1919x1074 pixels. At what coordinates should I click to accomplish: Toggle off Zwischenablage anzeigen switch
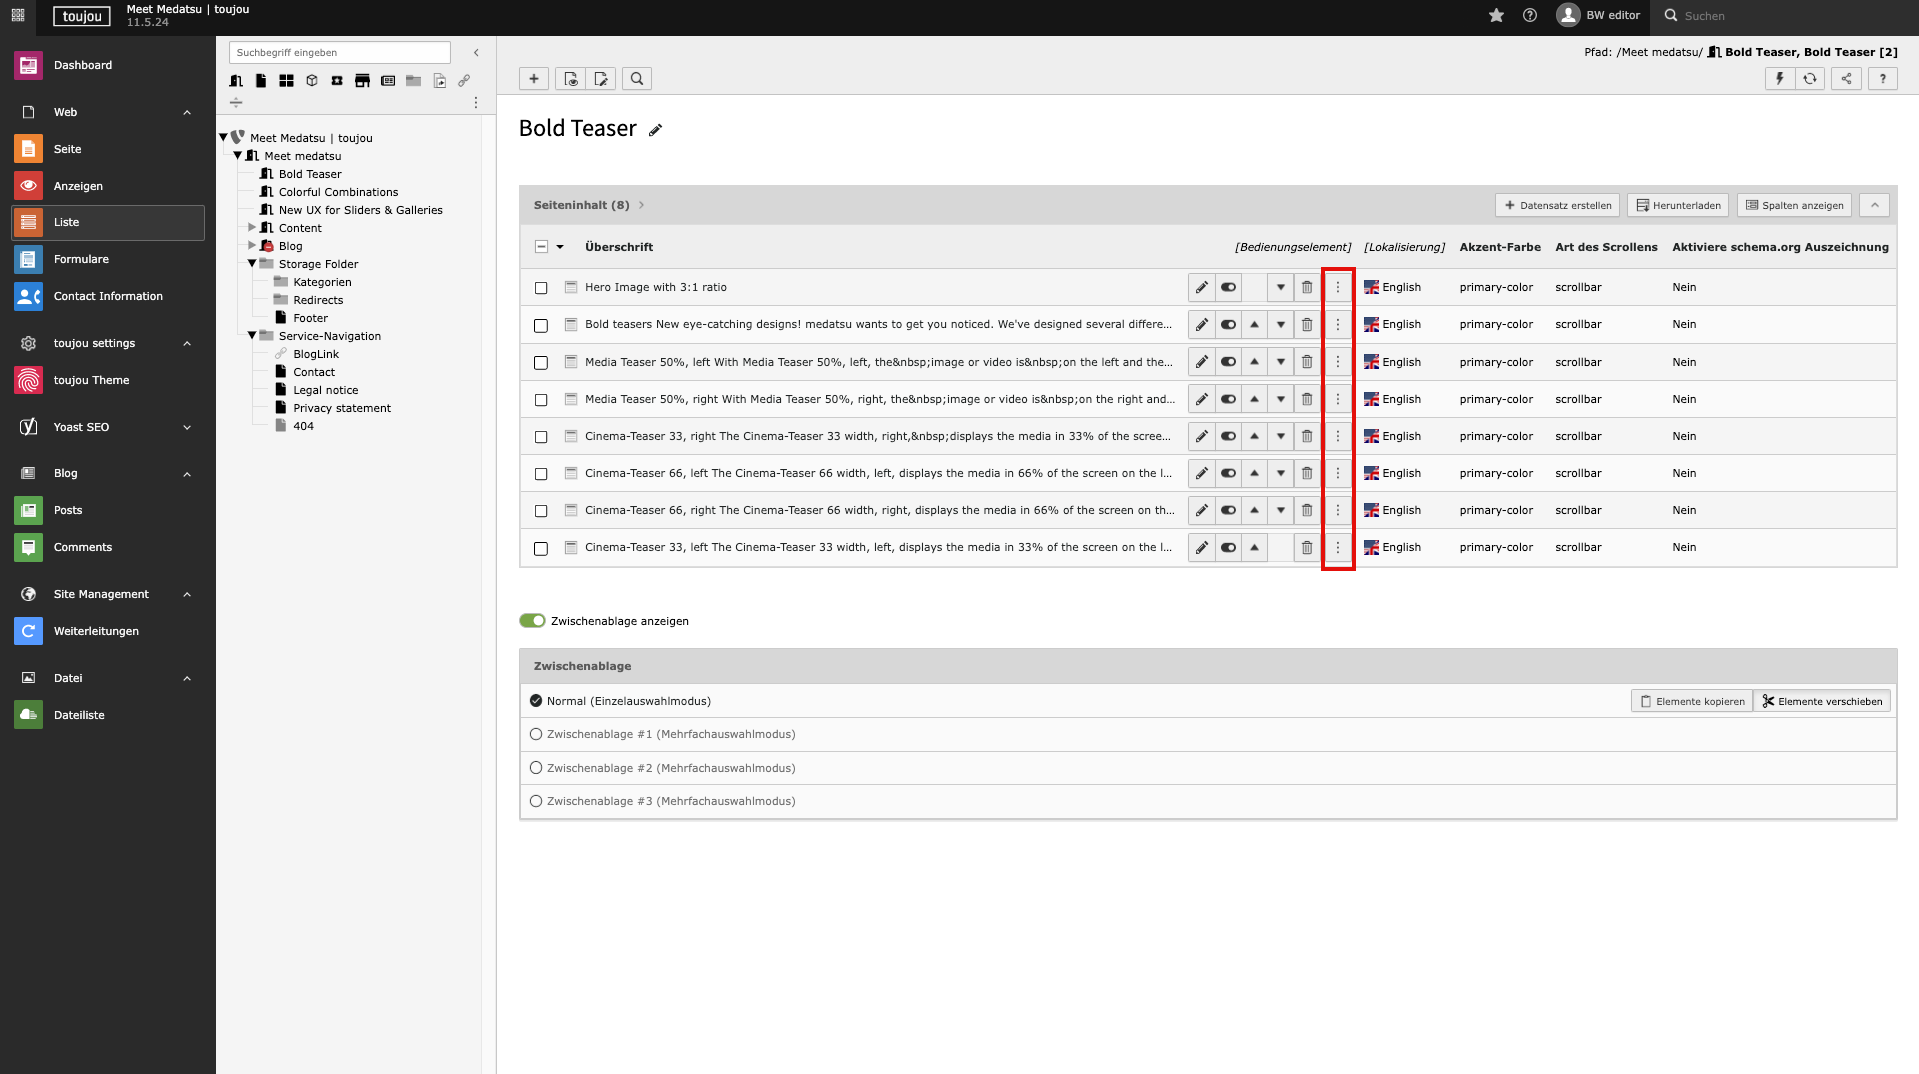[532, 621]
